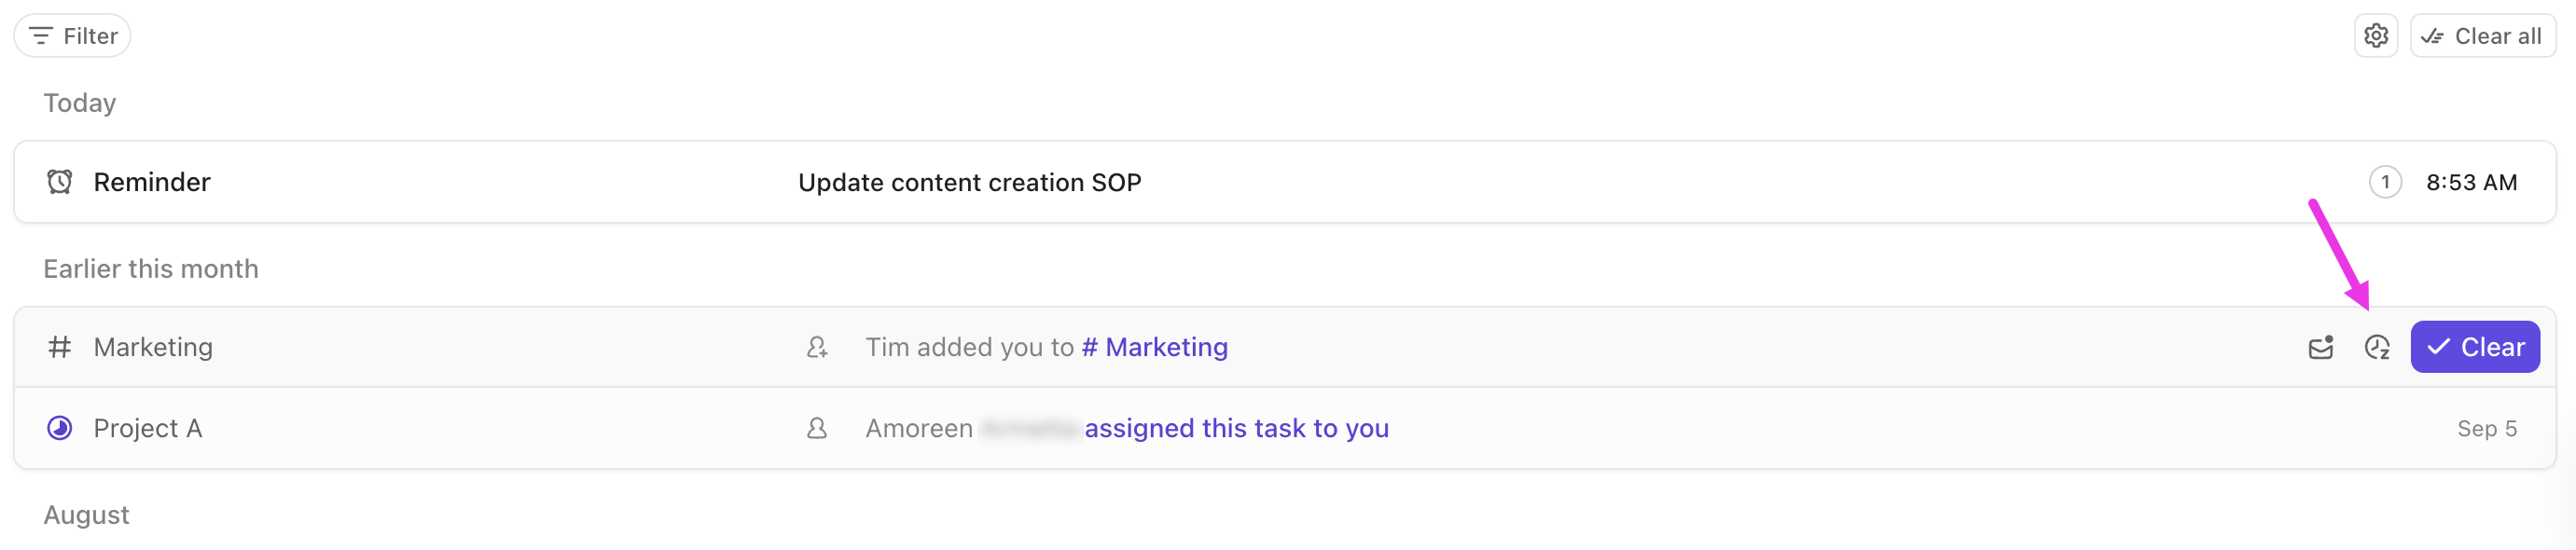This screenshot has height=550, width=2576.
Task: Open the Marketing notification item
Action: pos(153,347)
